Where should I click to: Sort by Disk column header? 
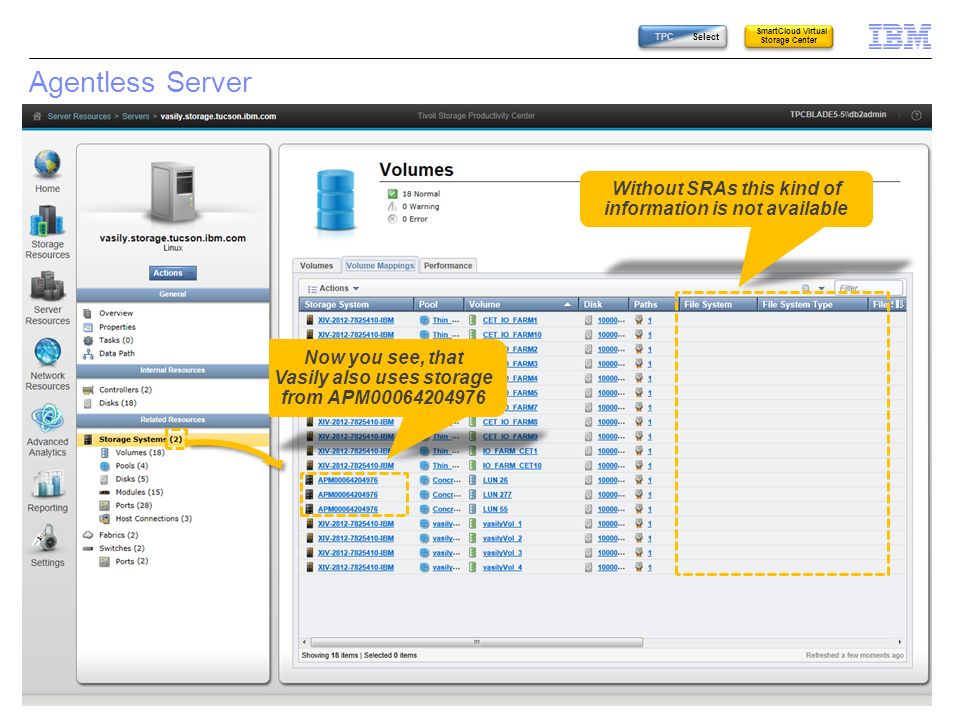(604, 304)
